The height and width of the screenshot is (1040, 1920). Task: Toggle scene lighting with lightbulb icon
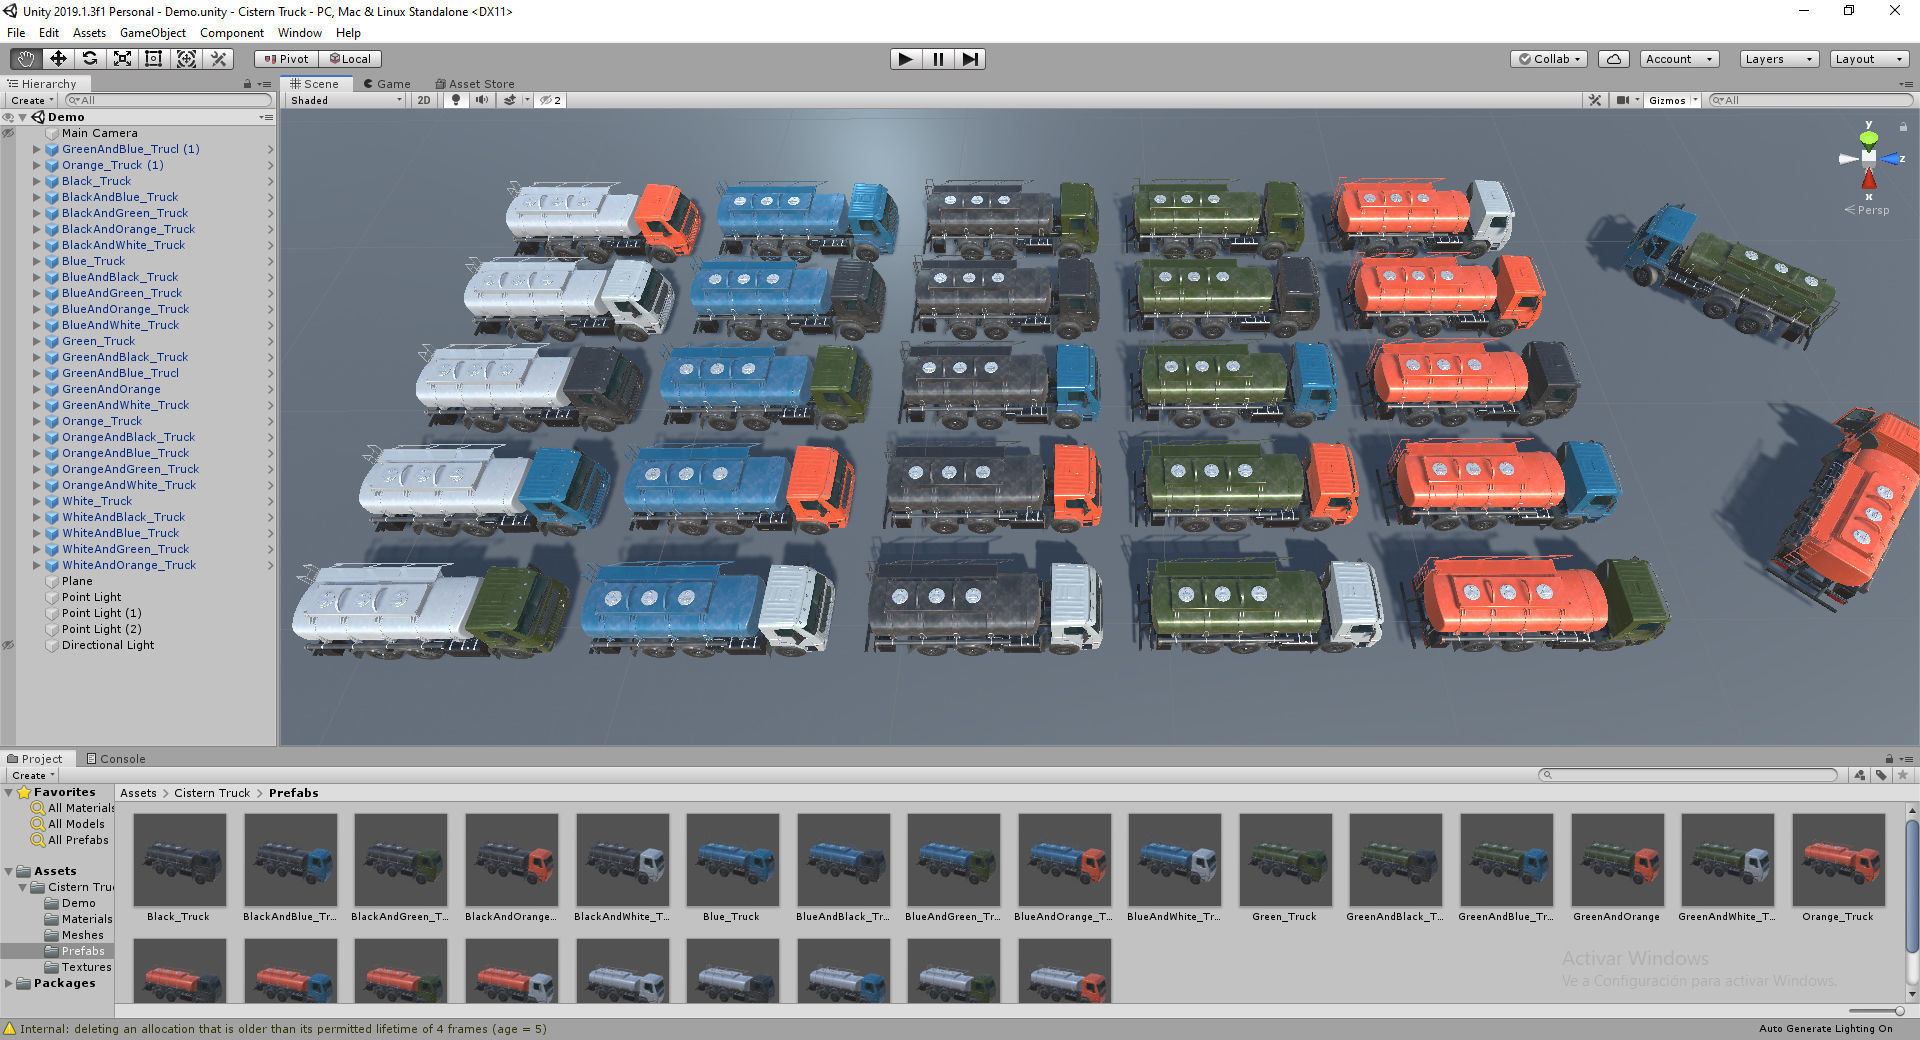pos(456,100)
